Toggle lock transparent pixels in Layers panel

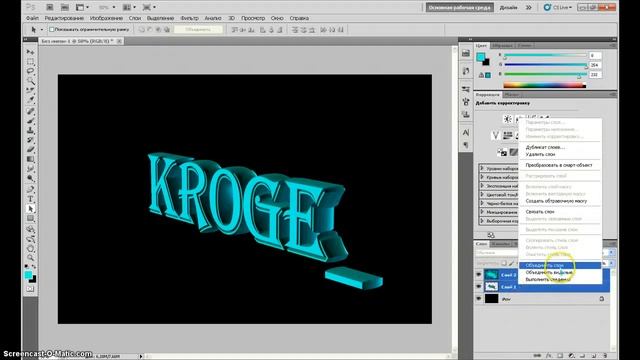pyautogui.click(x=504, y=263)
